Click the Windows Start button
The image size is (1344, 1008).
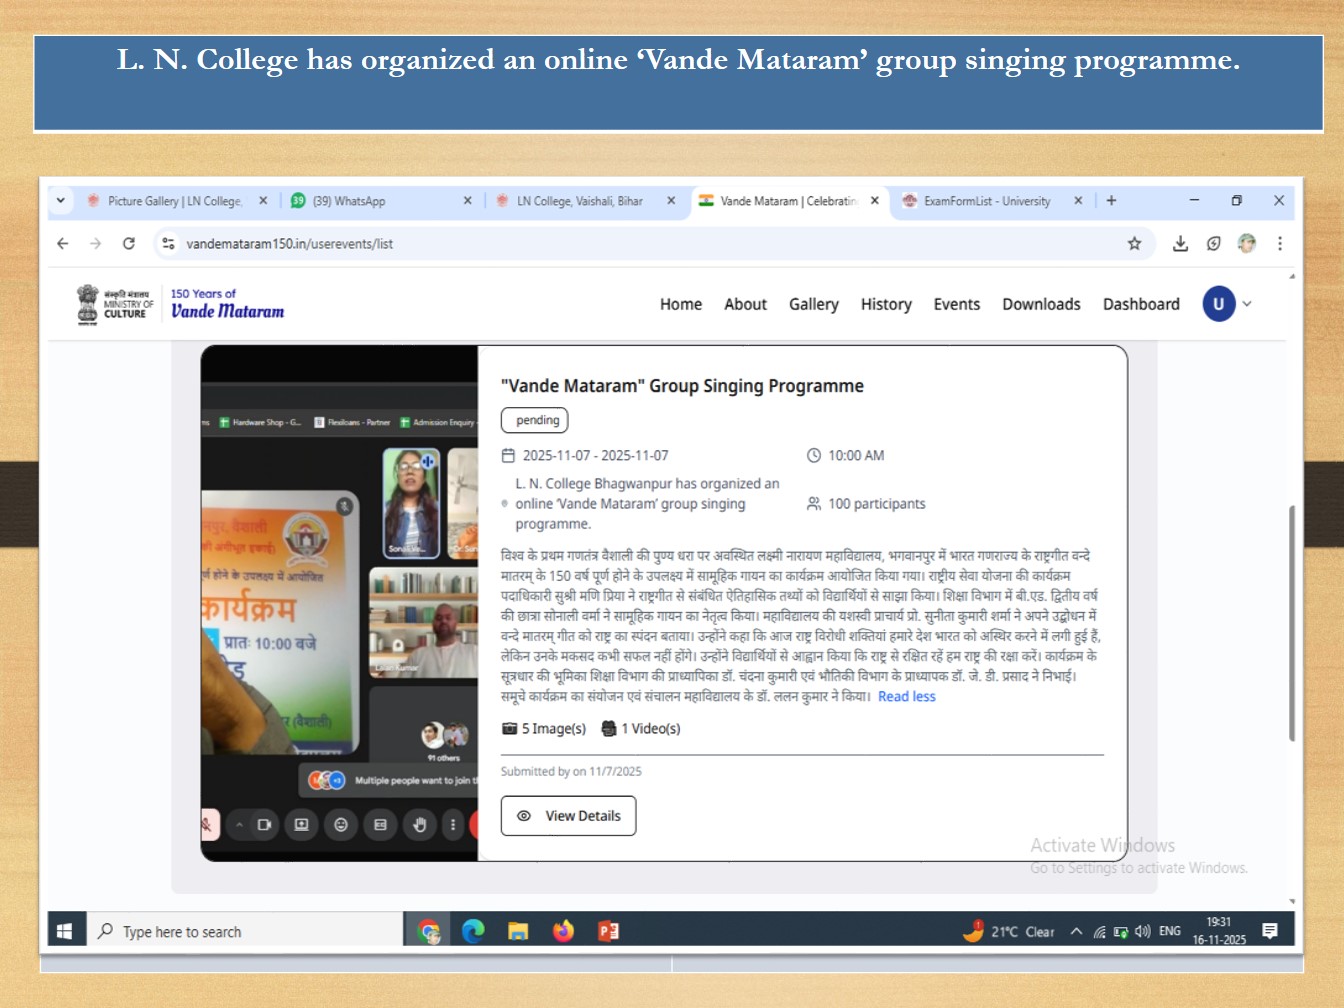coord(64,931)
